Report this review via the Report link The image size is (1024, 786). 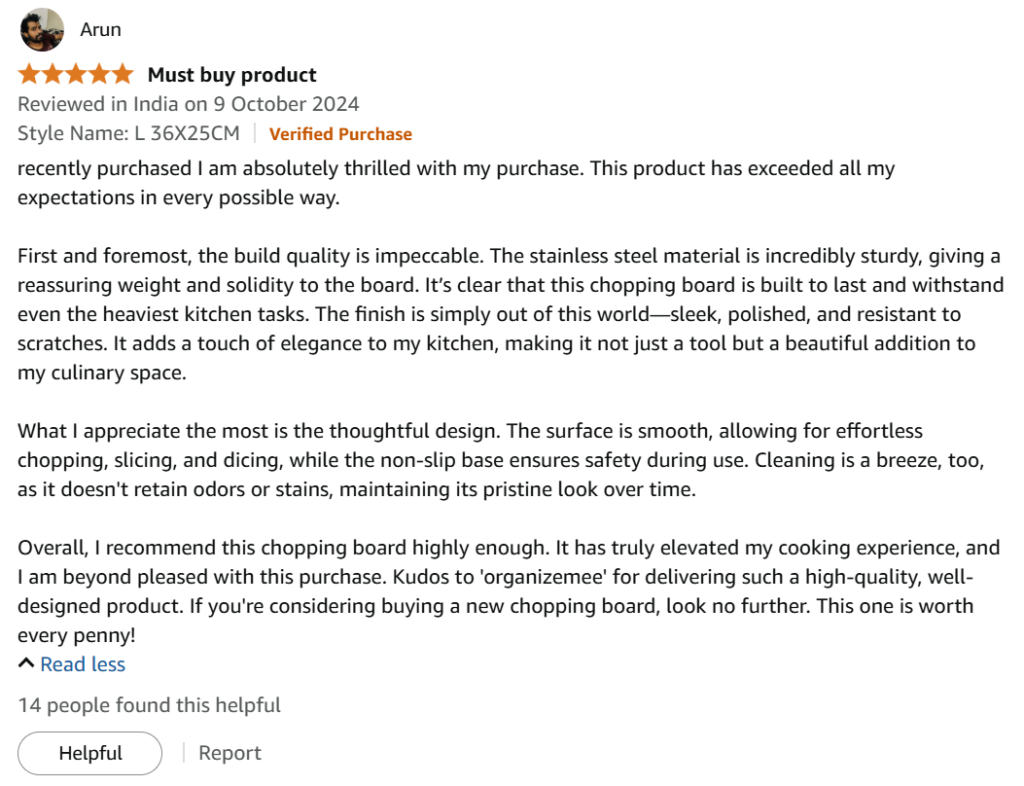(x=230, y=753)
